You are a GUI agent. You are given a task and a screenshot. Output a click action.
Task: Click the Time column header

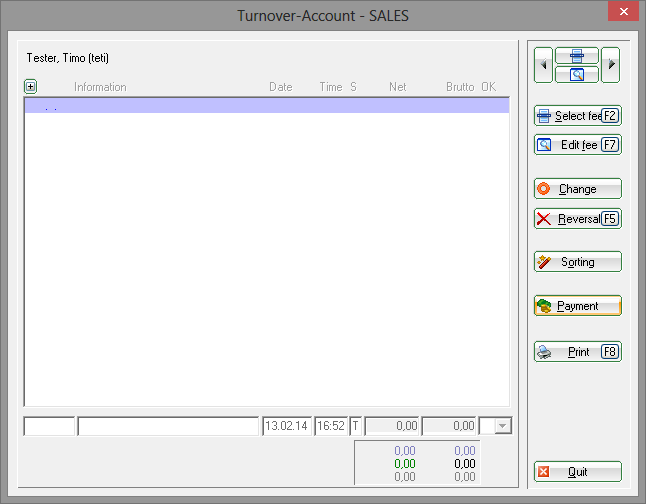tap(331, 87)
